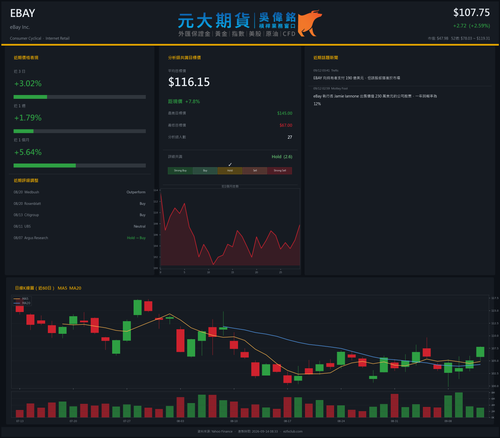Click the highest target price $145.00

(x=285, y=113)
